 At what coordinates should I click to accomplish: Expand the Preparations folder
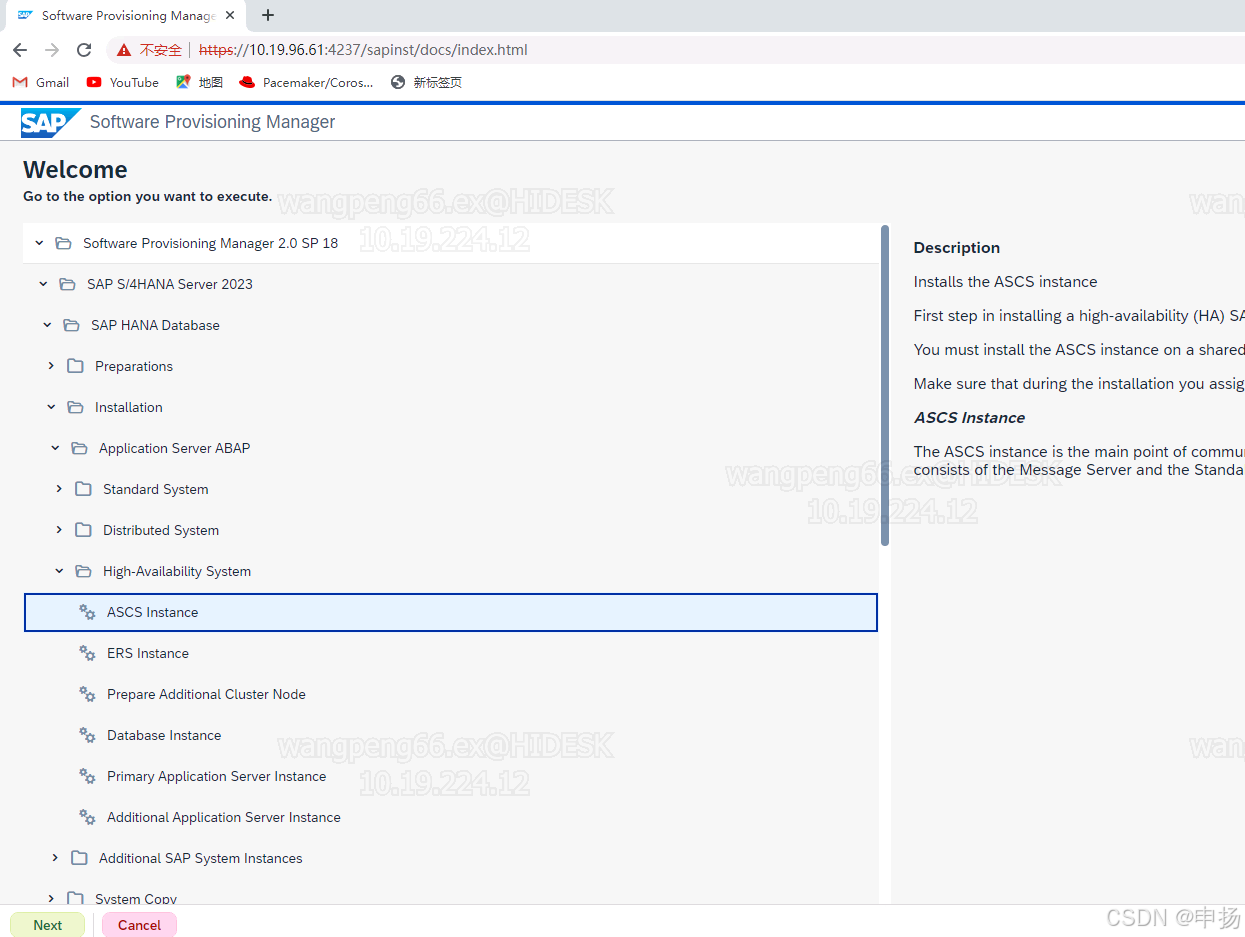51,366
